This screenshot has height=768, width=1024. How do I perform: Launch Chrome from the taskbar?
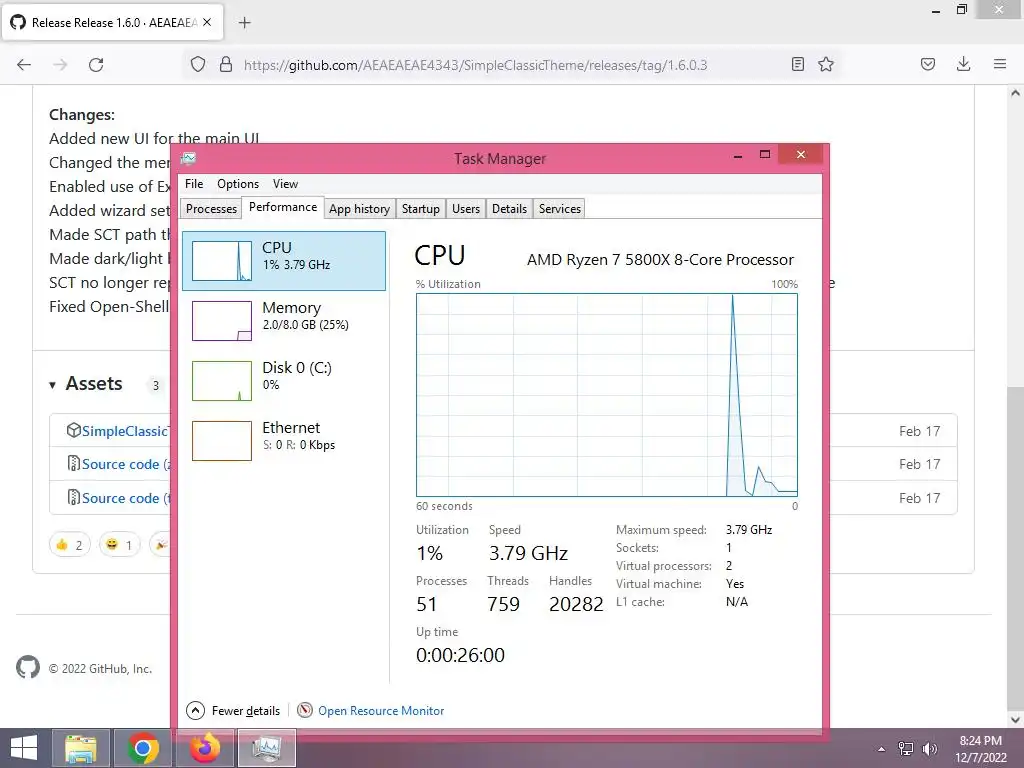click(143, 748)
